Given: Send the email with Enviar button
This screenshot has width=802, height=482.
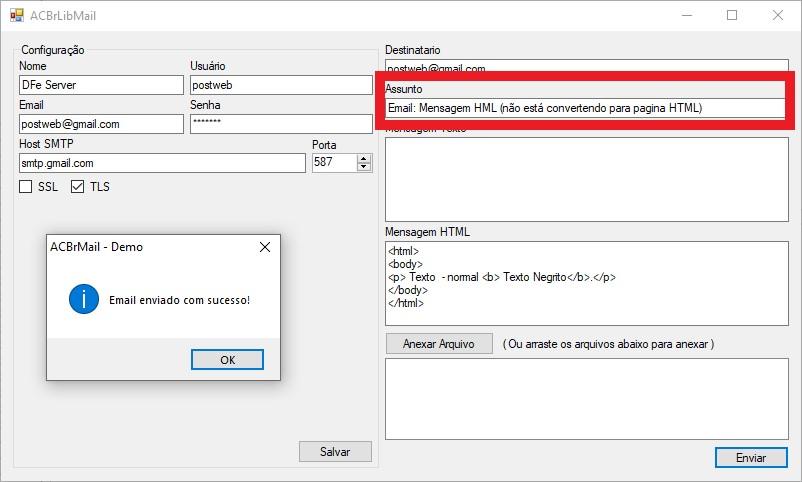Looking at the screenshot, I should click(x=751, y=458).
